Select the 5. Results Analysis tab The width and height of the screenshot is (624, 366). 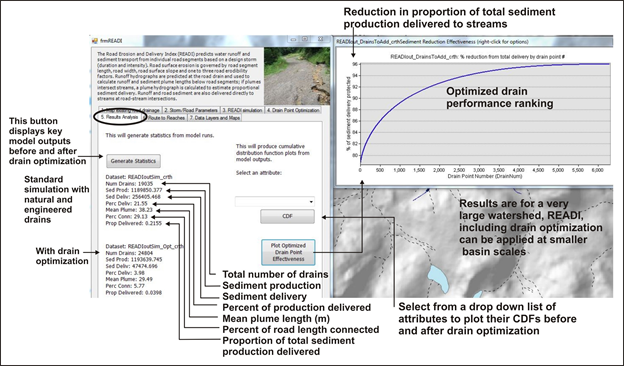(119, 117)
